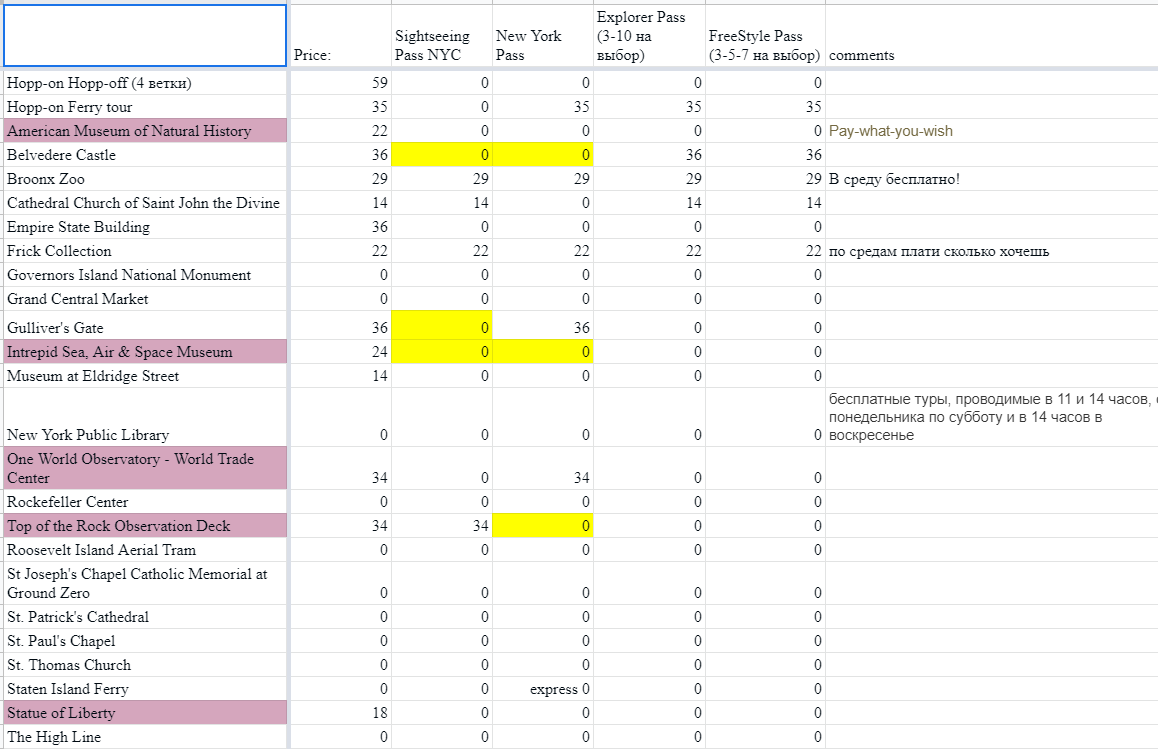Select the 'Hopp-on Hopp-off (4 ветки)' row label
The image size is (1158, 749).
click(x=145, y=83)
